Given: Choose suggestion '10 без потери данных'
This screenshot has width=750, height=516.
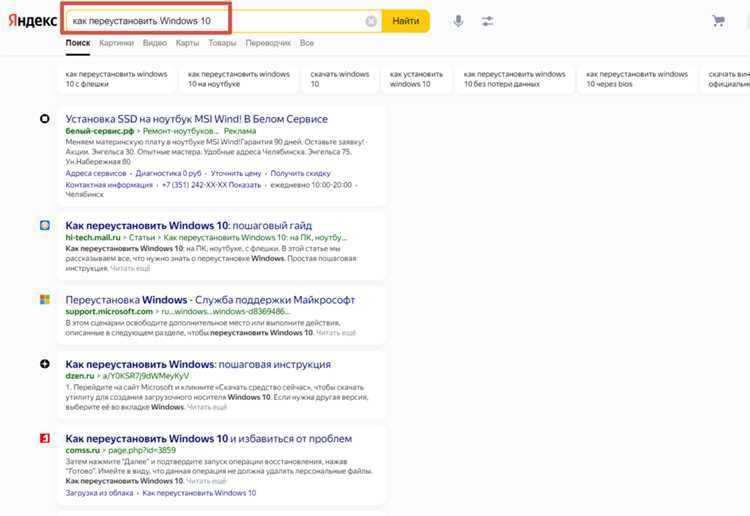Looking at the screenshot, I should [x=515, y=79].
